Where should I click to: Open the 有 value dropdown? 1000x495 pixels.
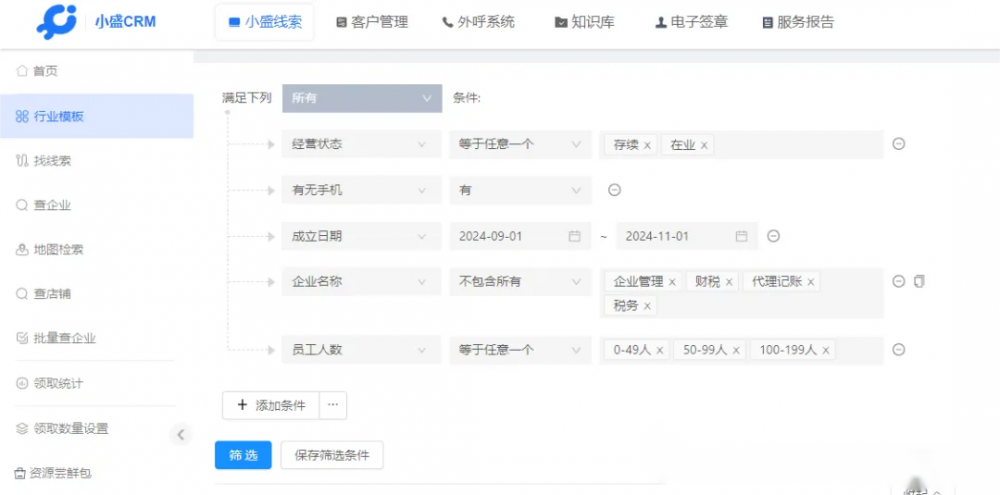pos(520,190)
